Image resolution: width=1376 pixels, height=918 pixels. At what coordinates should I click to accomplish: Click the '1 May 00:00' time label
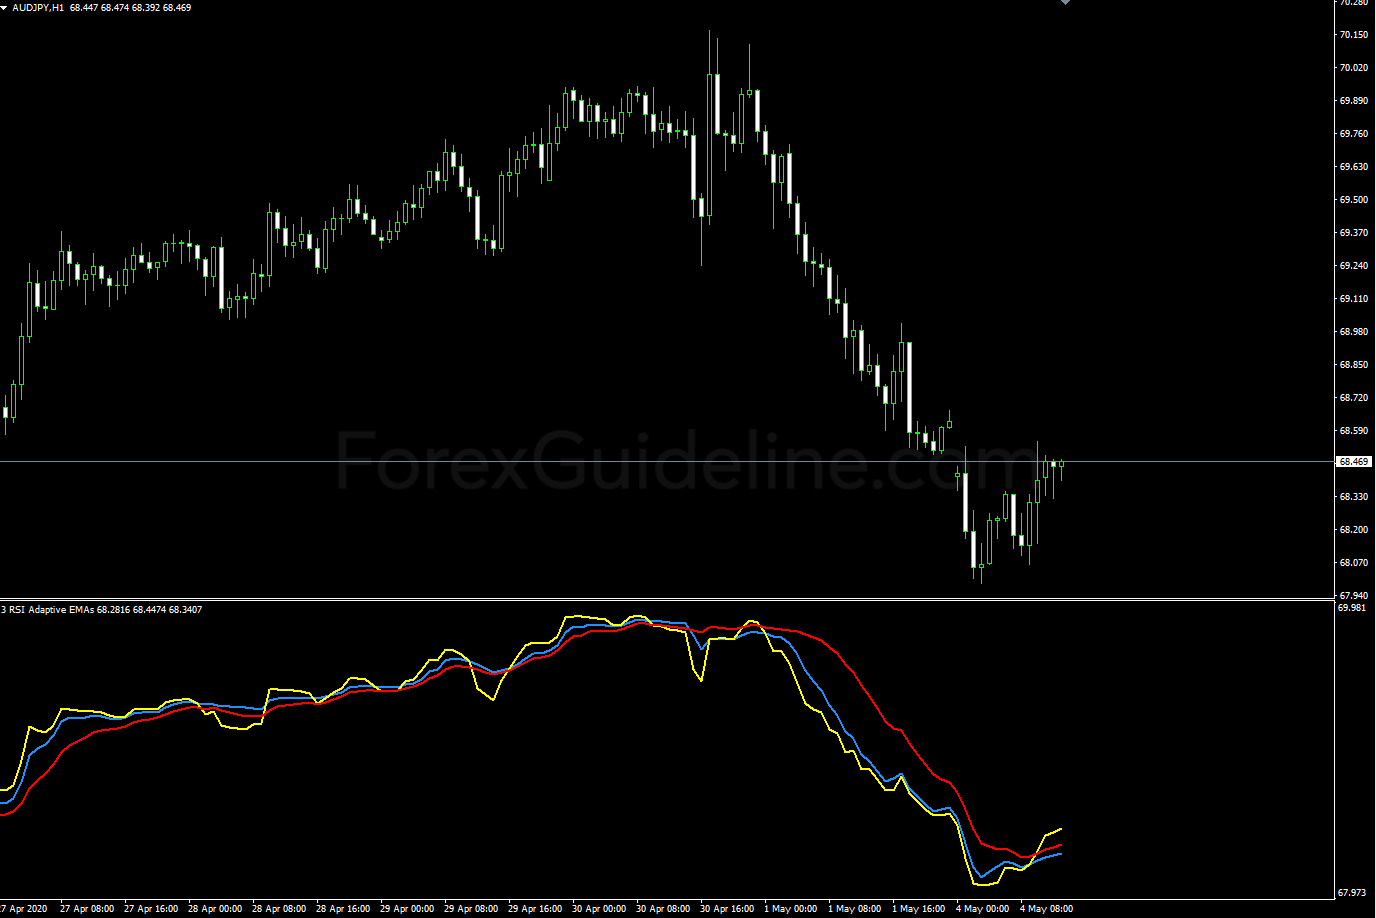791,909
